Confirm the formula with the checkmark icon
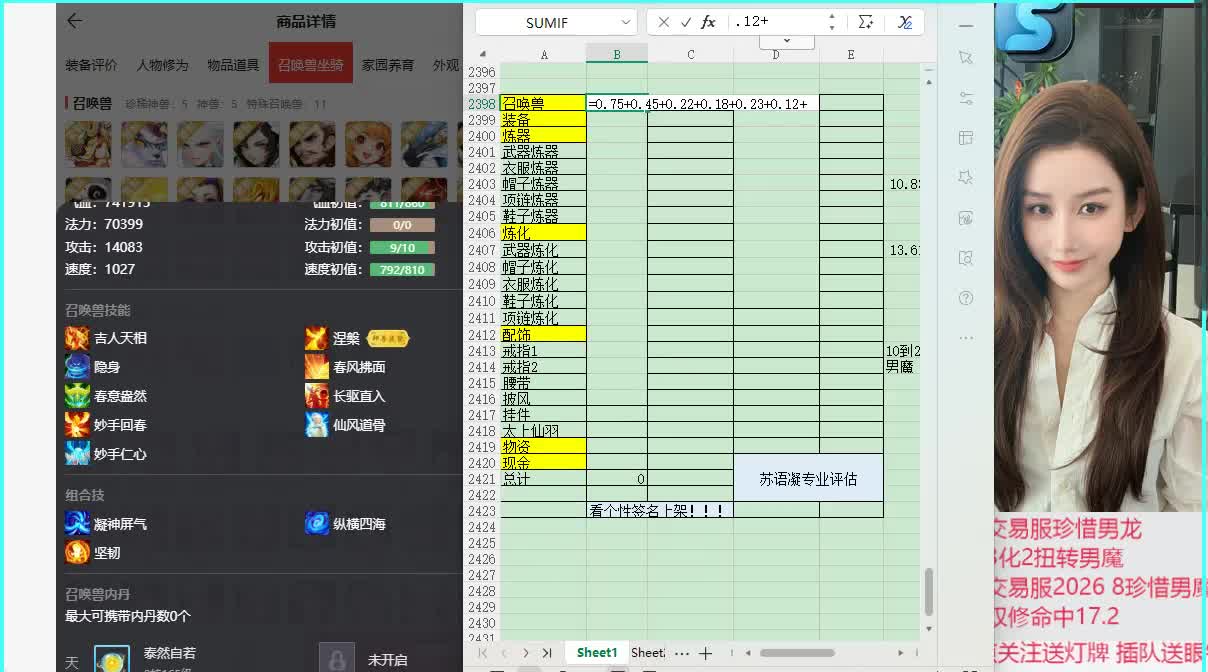This screenshot has height=672, width=1208. click(x=686, y=22)
